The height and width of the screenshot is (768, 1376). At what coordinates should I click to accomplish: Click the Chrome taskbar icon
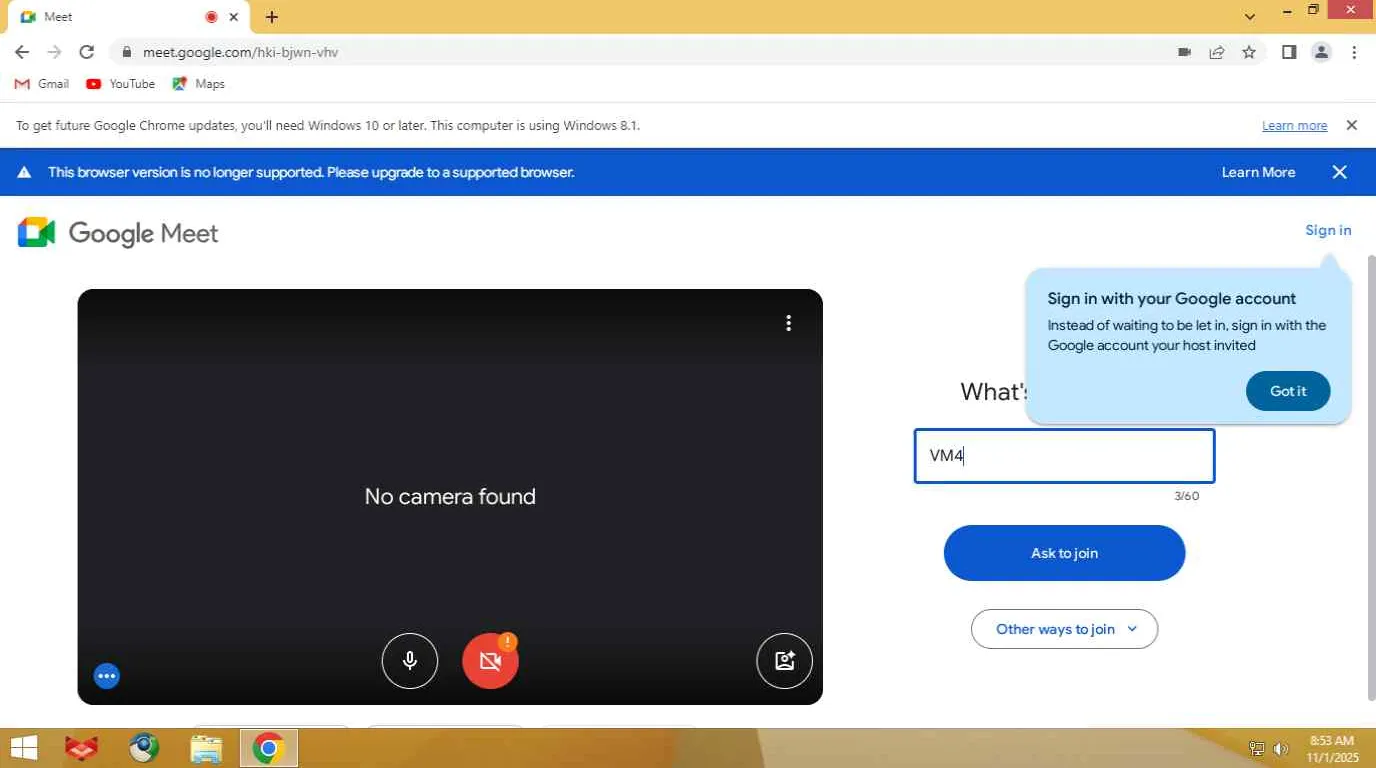click(x=268, y=748)
